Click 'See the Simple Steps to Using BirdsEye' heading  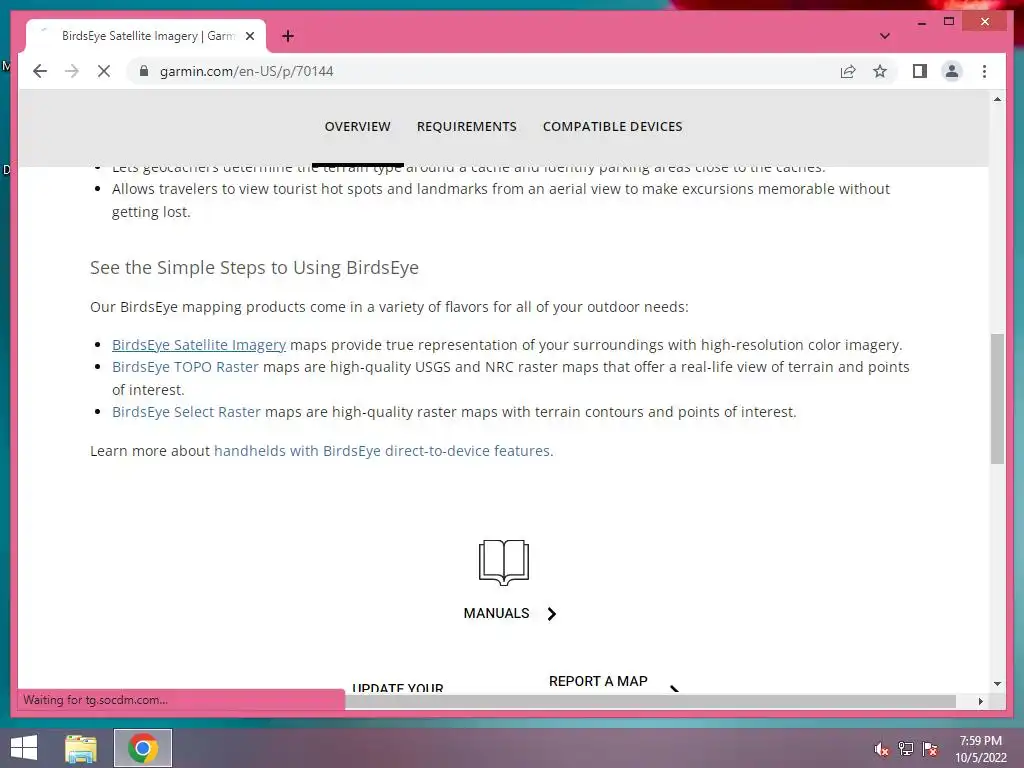[254, 268]
